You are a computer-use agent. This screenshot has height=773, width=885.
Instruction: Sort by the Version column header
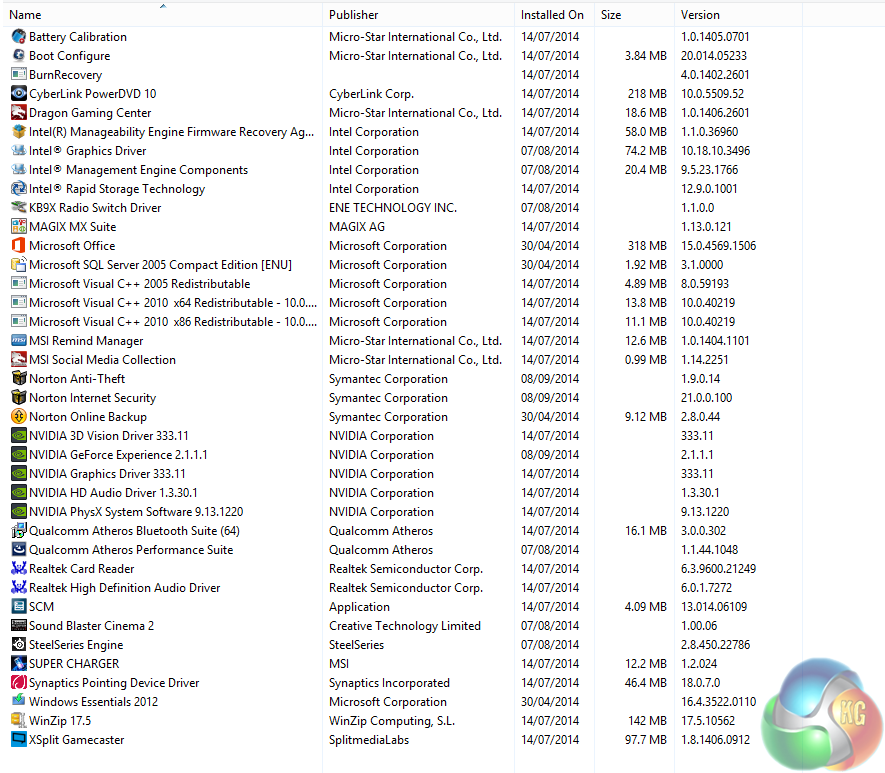click(738, 15)
